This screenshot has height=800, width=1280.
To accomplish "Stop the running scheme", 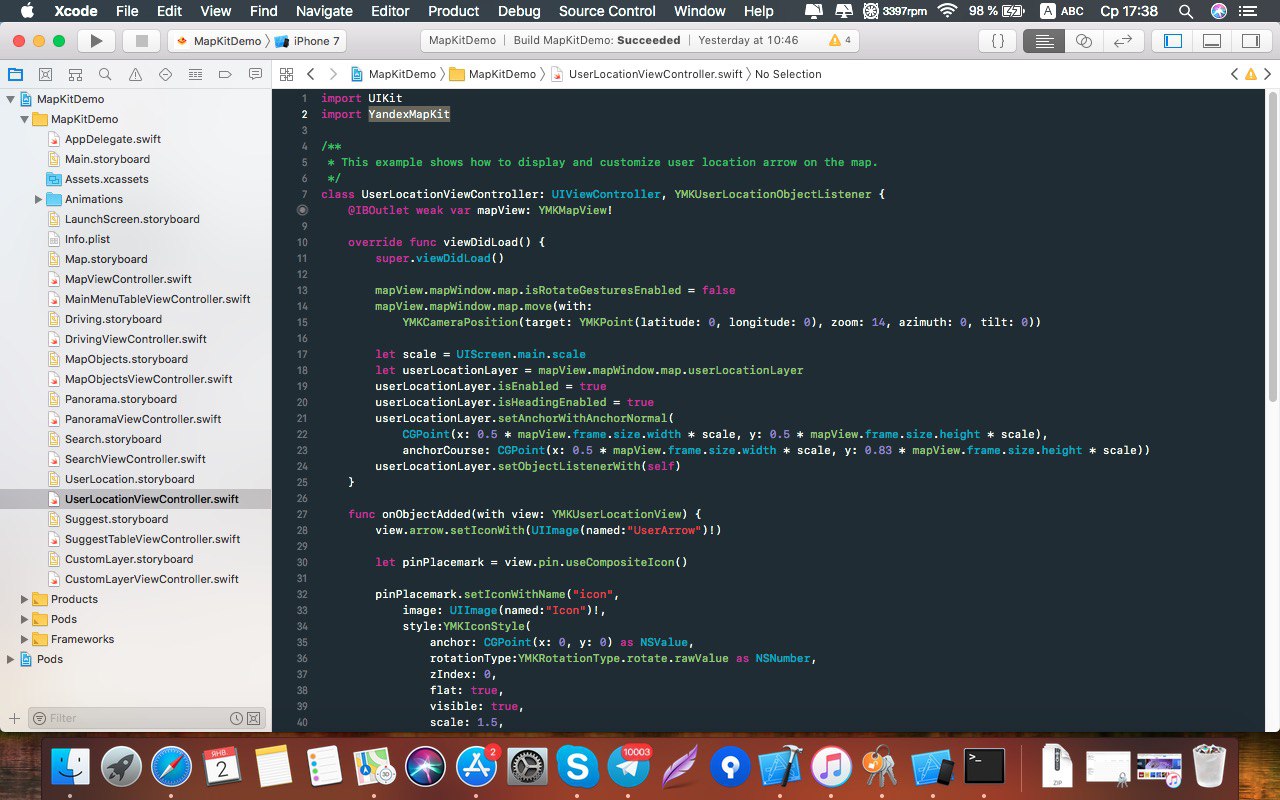I will click(x=141, y=41).
